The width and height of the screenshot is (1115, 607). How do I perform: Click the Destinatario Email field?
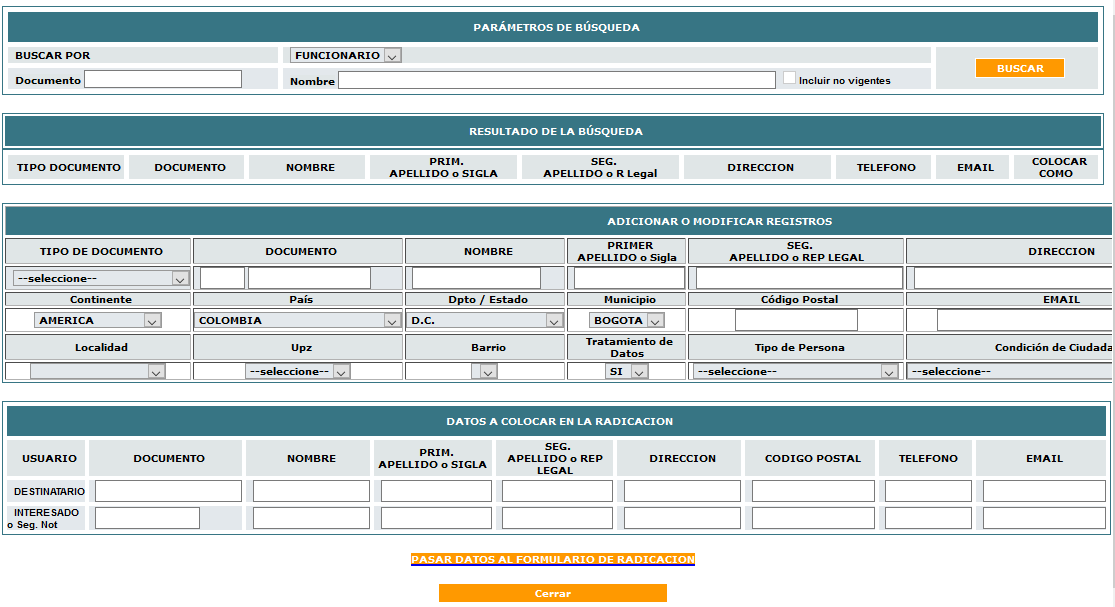1045,491
